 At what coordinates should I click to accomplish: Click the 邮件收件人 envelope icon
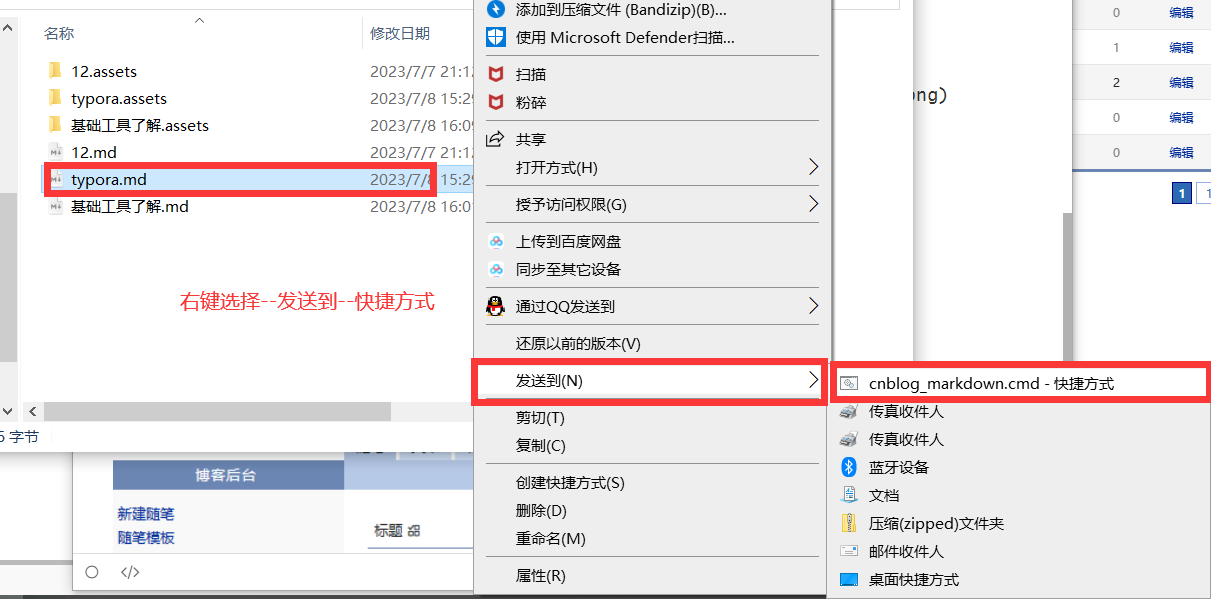[849, 551]
